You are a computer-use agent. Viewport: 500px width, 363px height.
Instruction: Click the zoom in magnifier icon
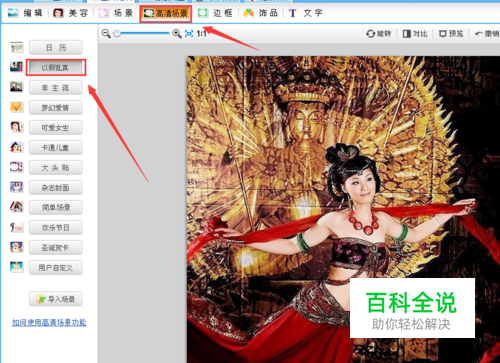point(177,33)
